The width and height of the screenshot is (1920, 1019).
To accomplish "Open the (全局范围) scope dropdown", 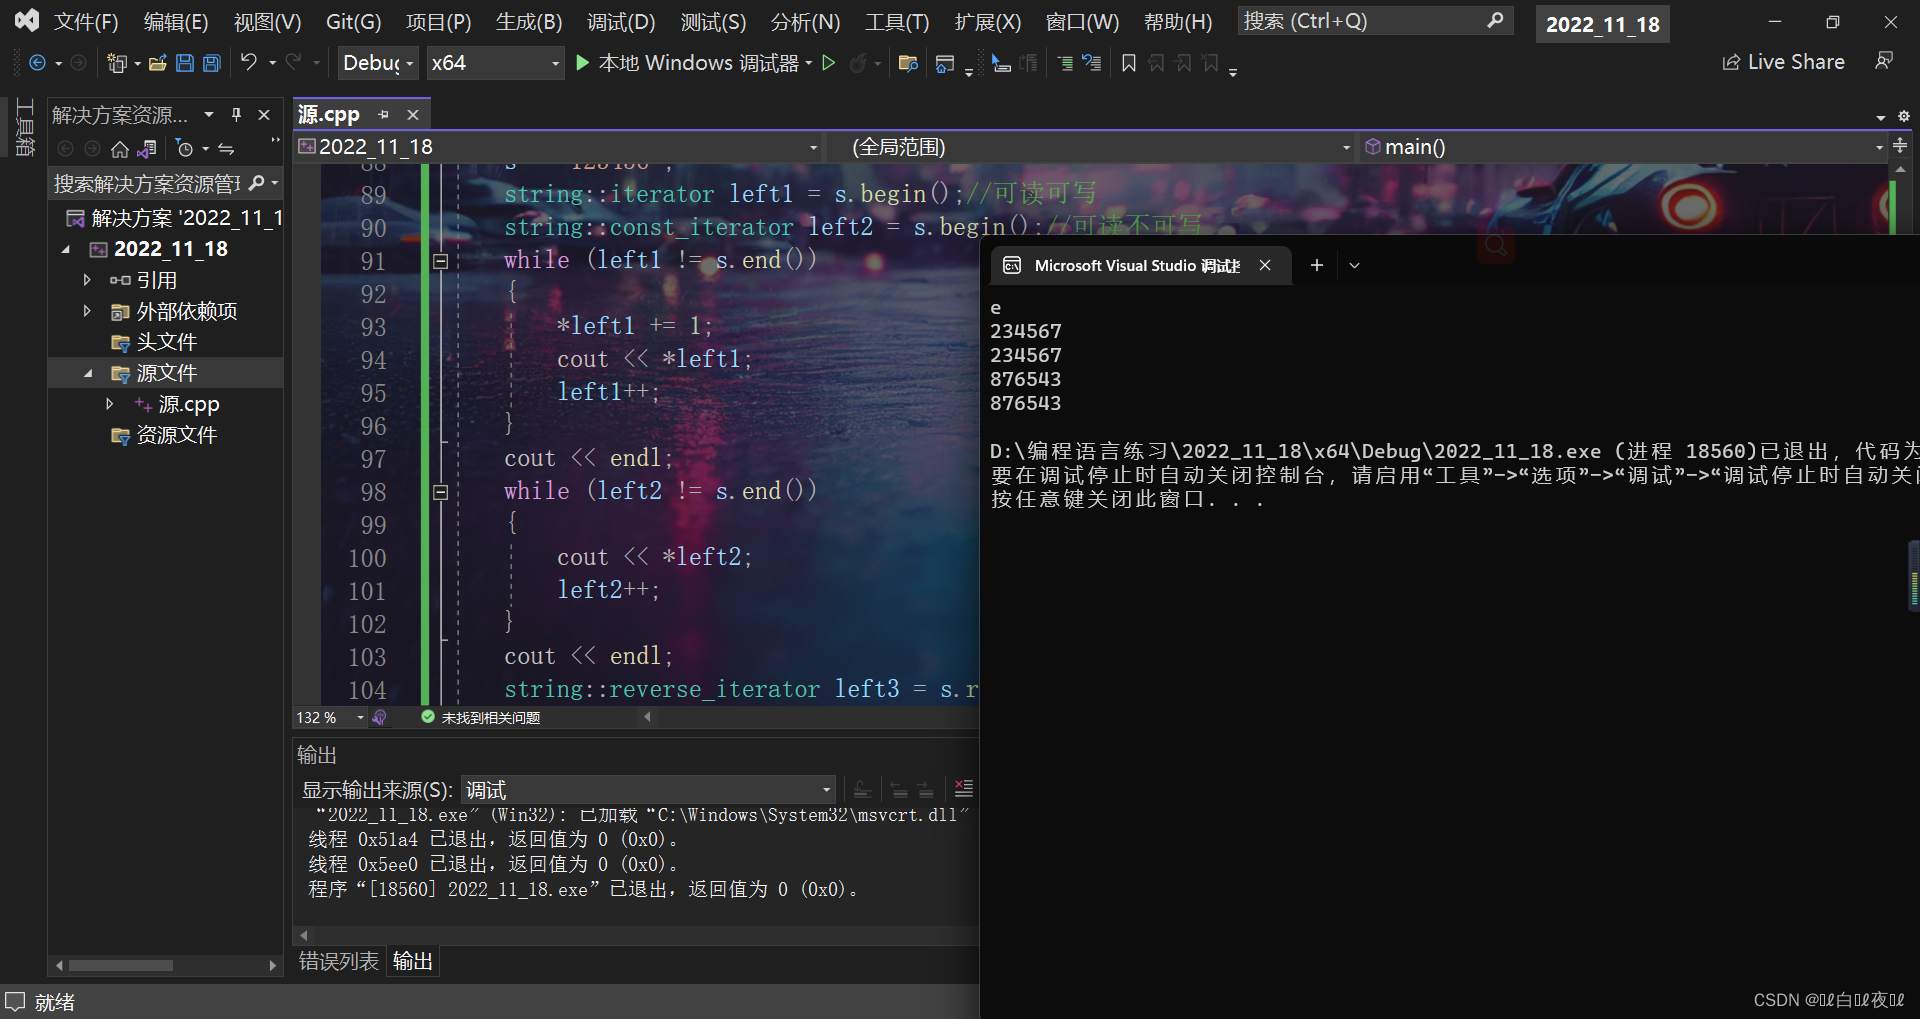I will point(1092,147).
